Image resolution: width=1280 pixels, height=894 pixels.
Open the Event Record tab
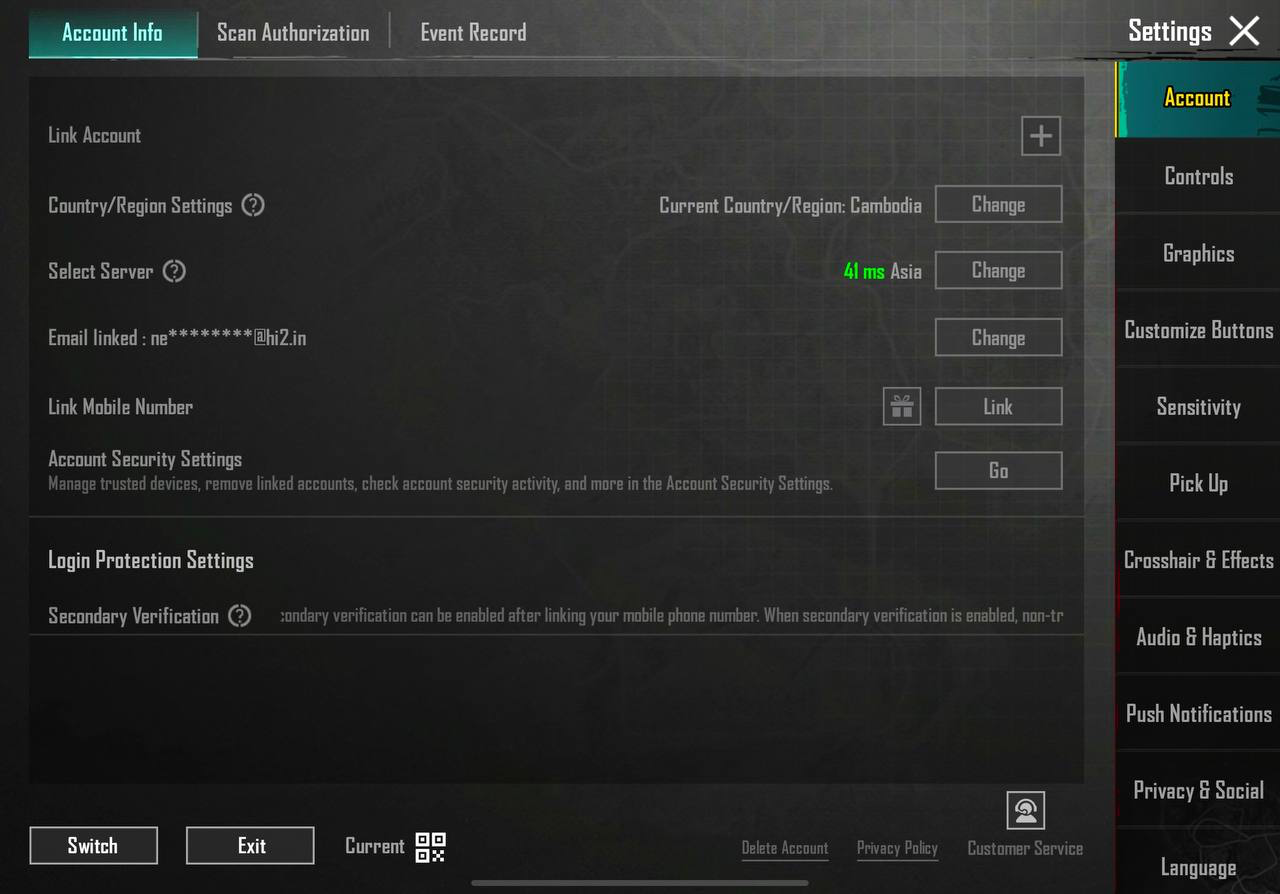click(473, 33)
